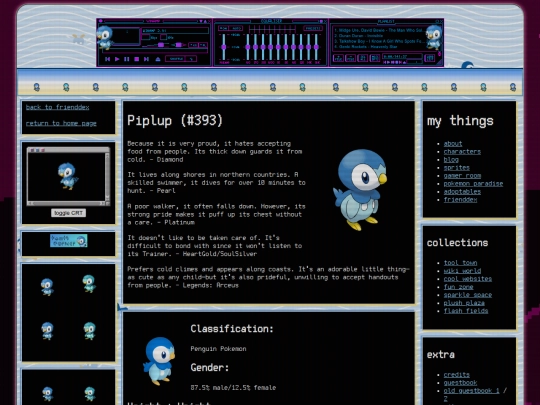Viewport: 540px width, 405px height.
Task: Click the Pip's corner site banner button
Action: (x=69, y=241)
